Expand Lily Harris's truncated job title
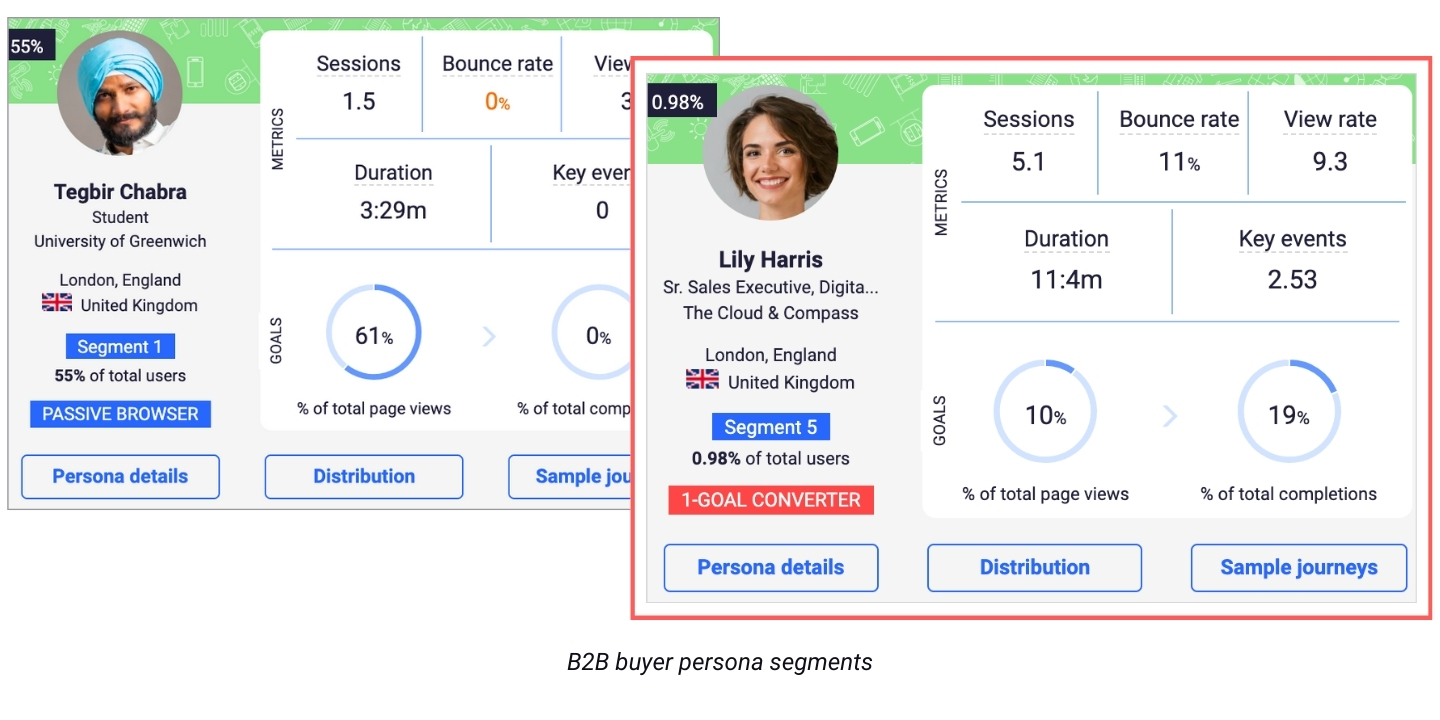 tap(770, 287)
